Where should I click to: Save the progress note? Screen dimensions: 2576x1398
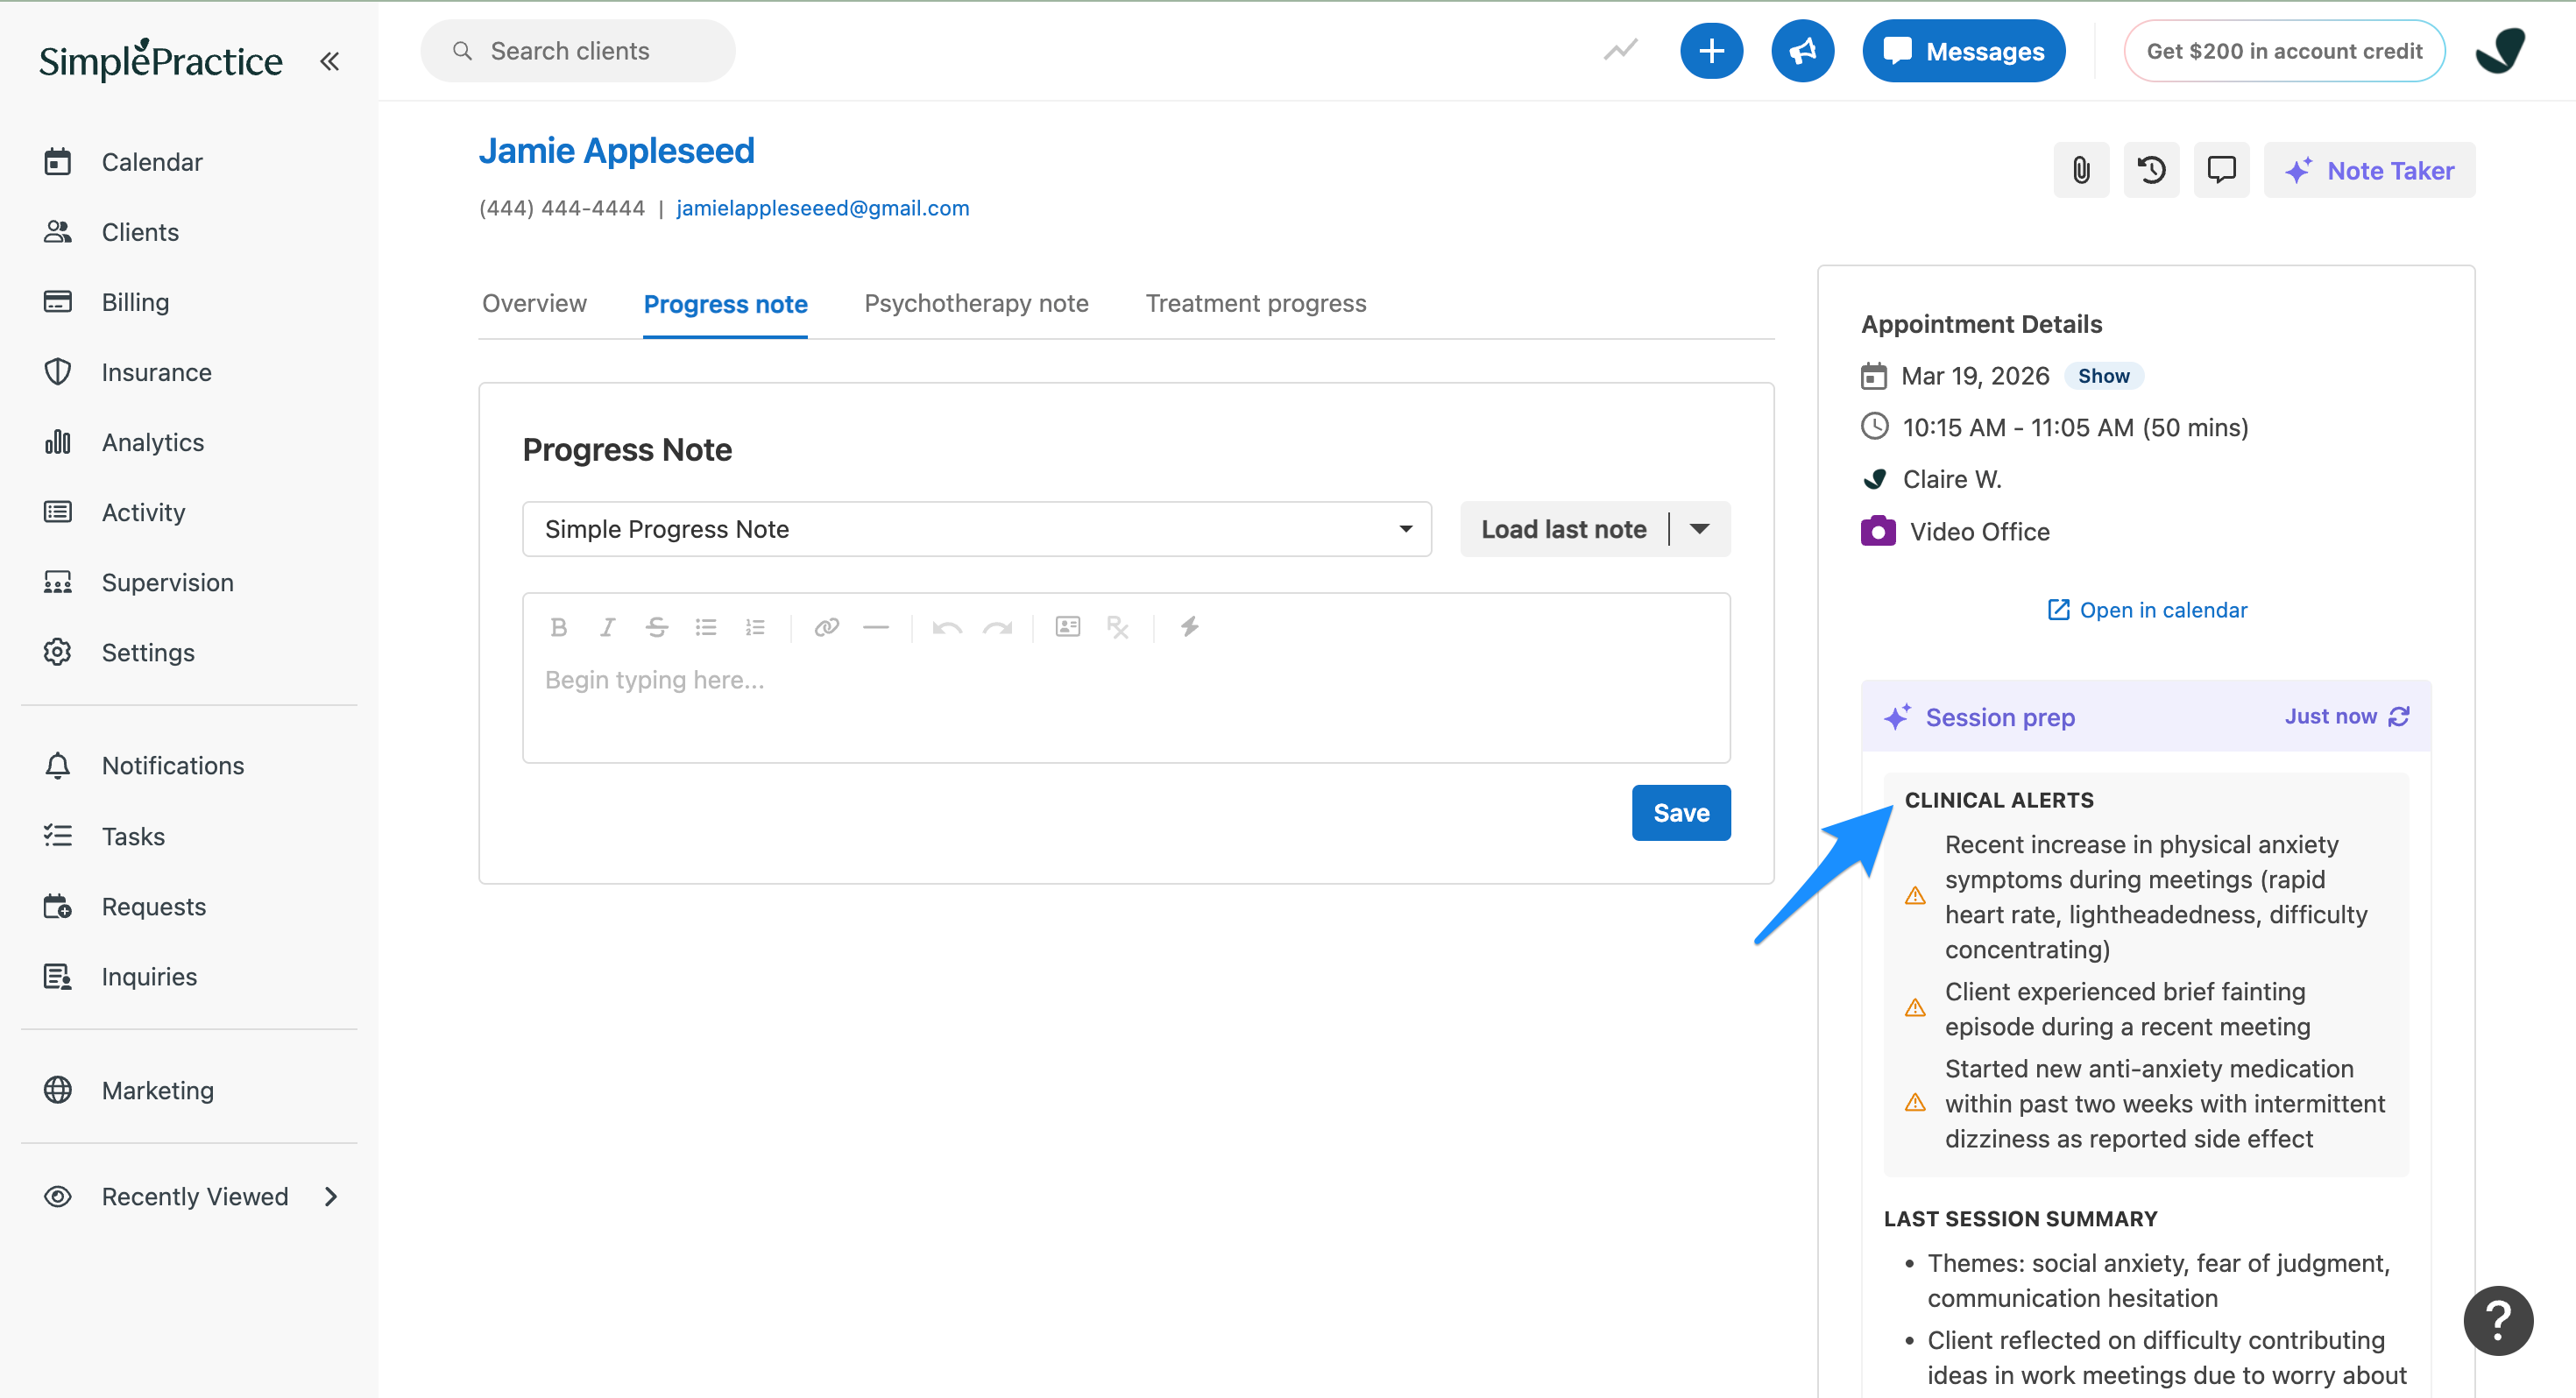(x=1681, y=813)
